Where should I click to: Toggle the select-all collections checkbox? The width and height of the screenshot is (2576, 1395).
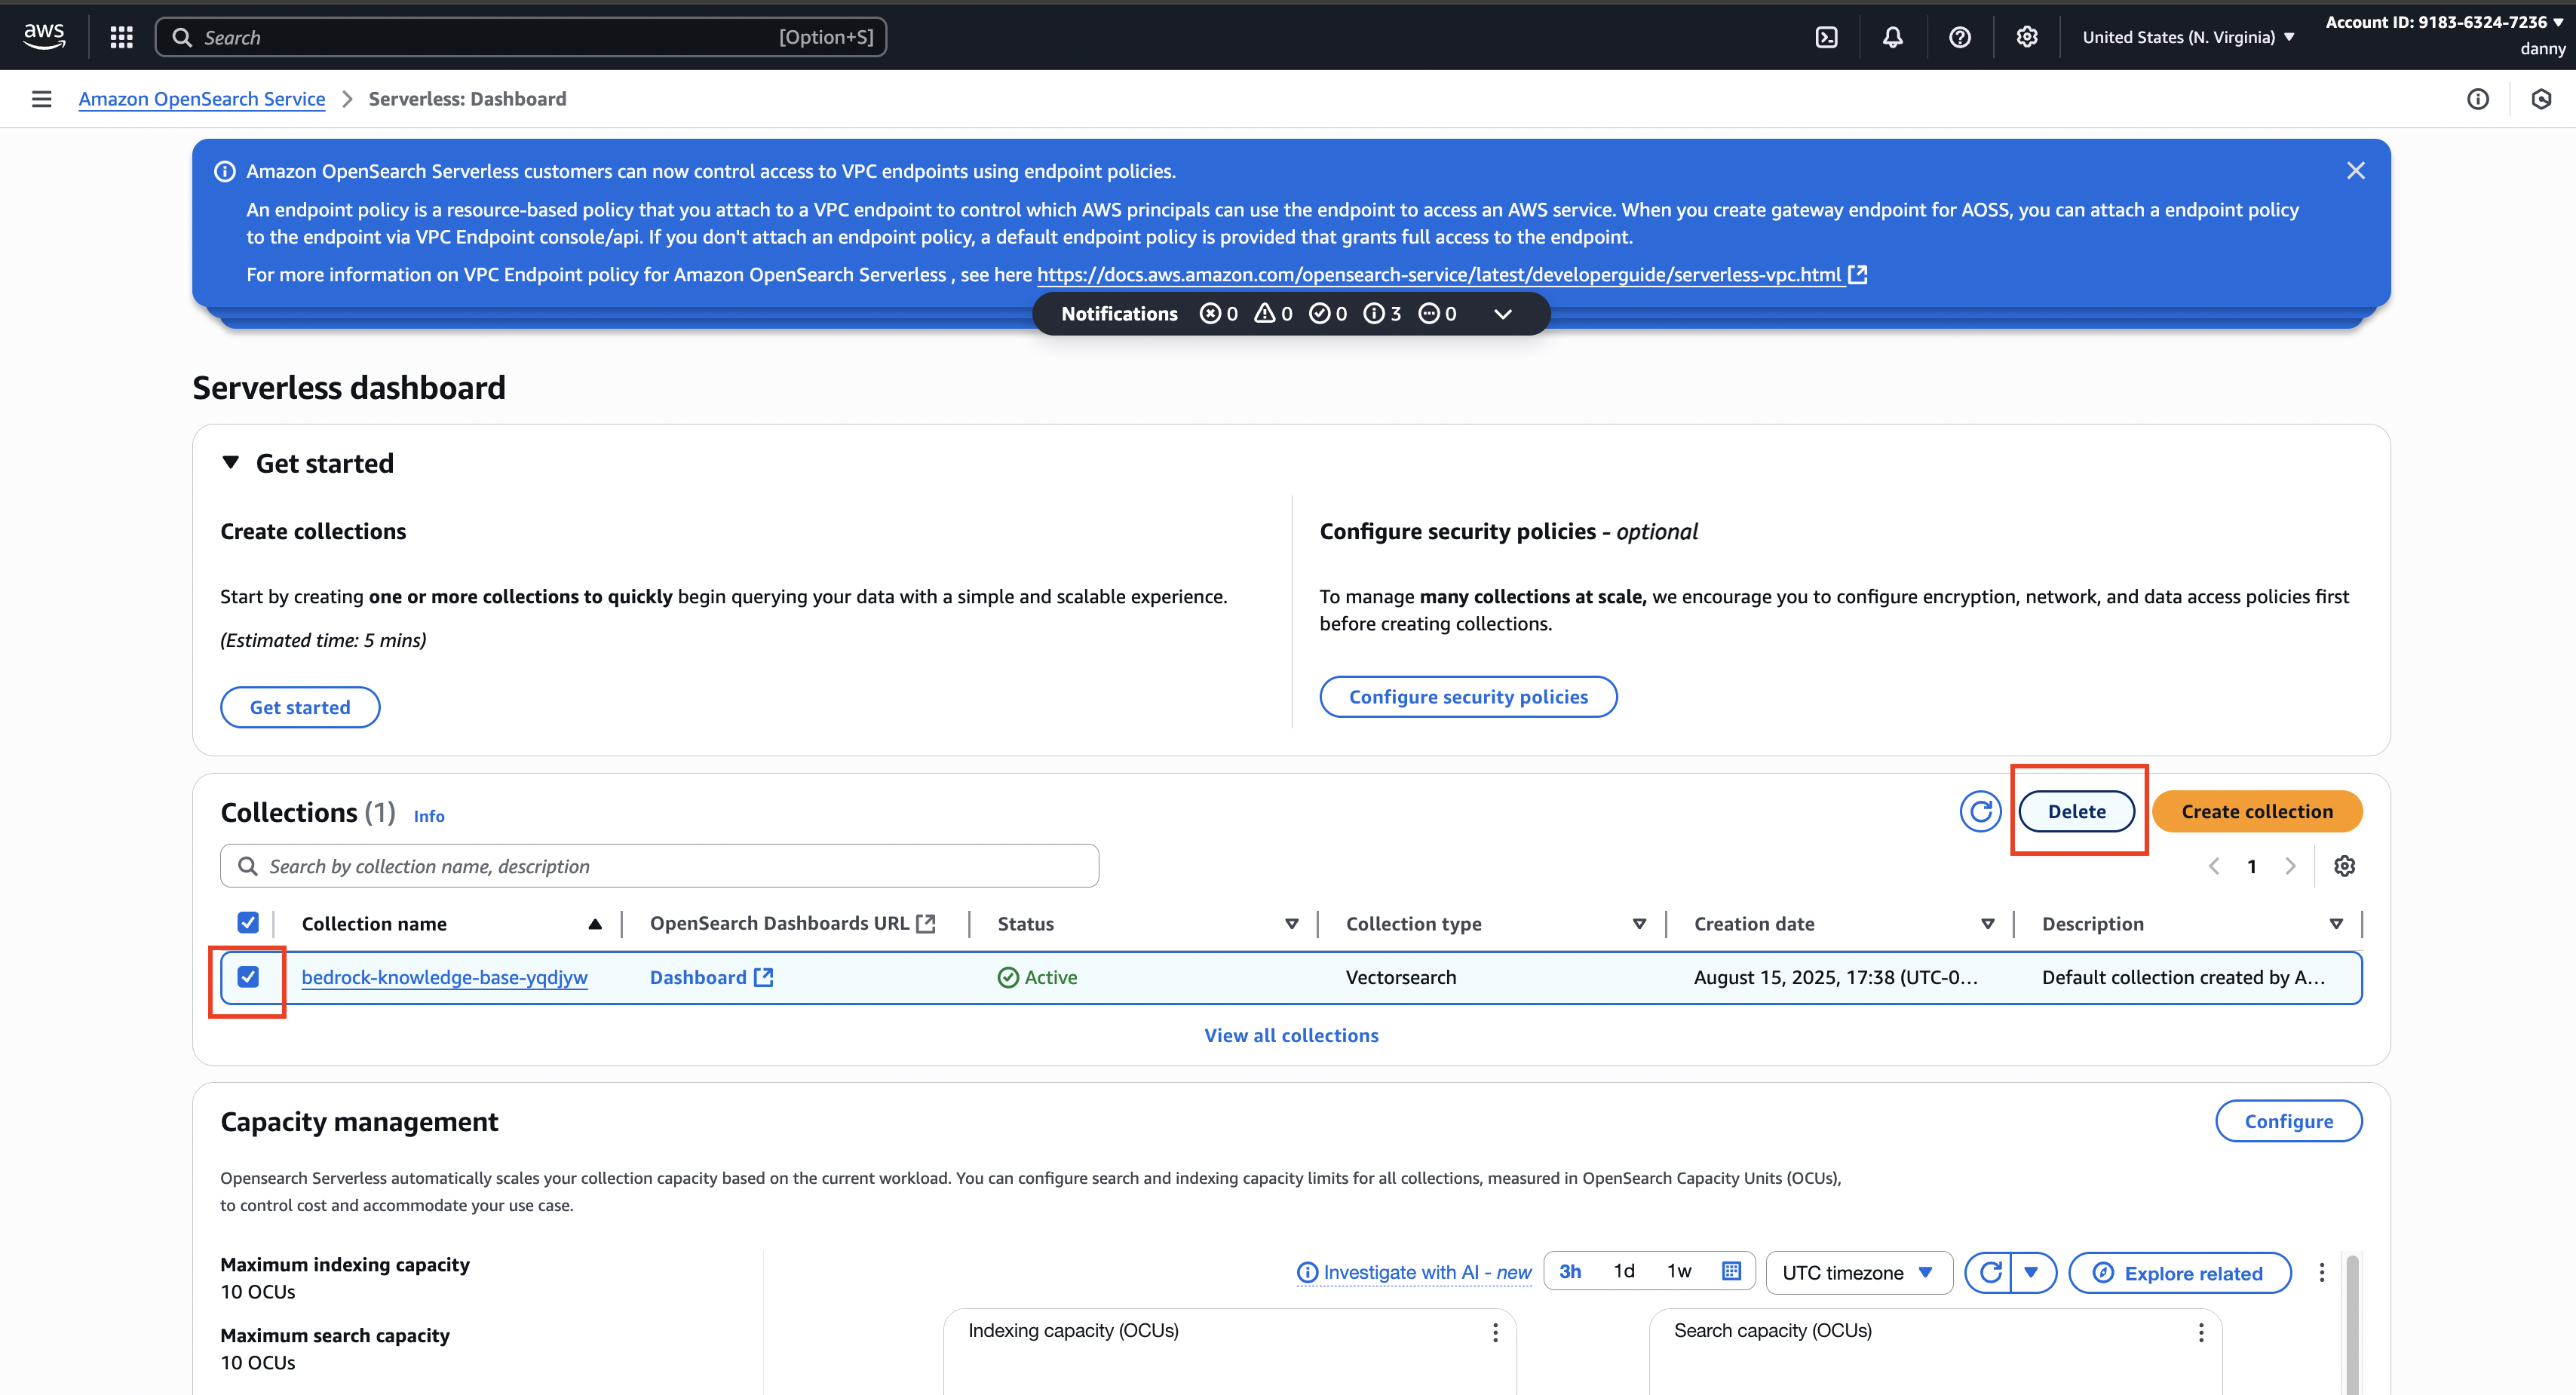[248, 923]
